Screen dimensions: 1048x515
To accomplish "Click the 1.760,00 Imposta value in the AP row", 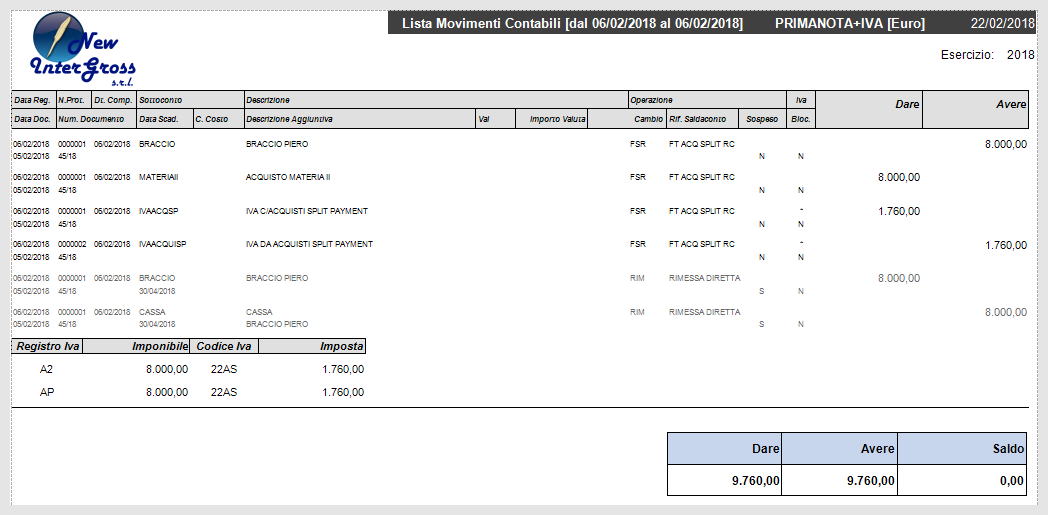I will click(343, 392).
